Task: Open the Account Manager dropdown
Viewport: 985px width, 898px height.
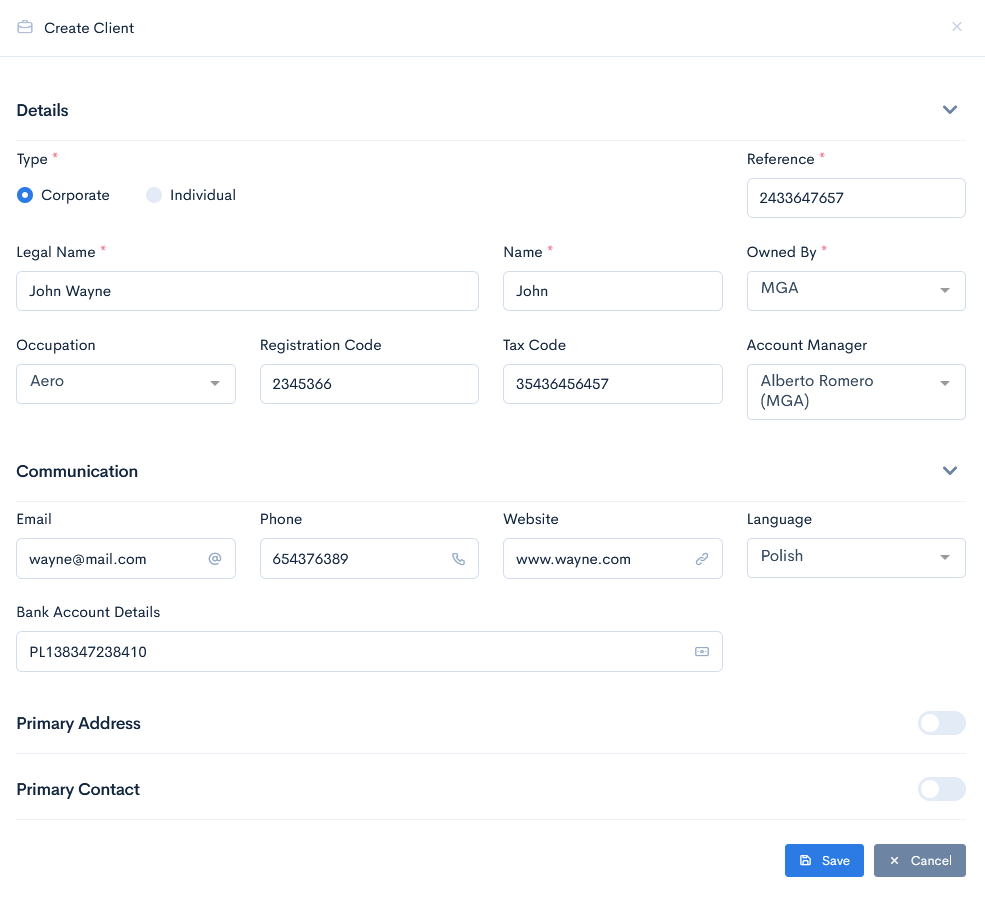Action: [x=944, y=383]
